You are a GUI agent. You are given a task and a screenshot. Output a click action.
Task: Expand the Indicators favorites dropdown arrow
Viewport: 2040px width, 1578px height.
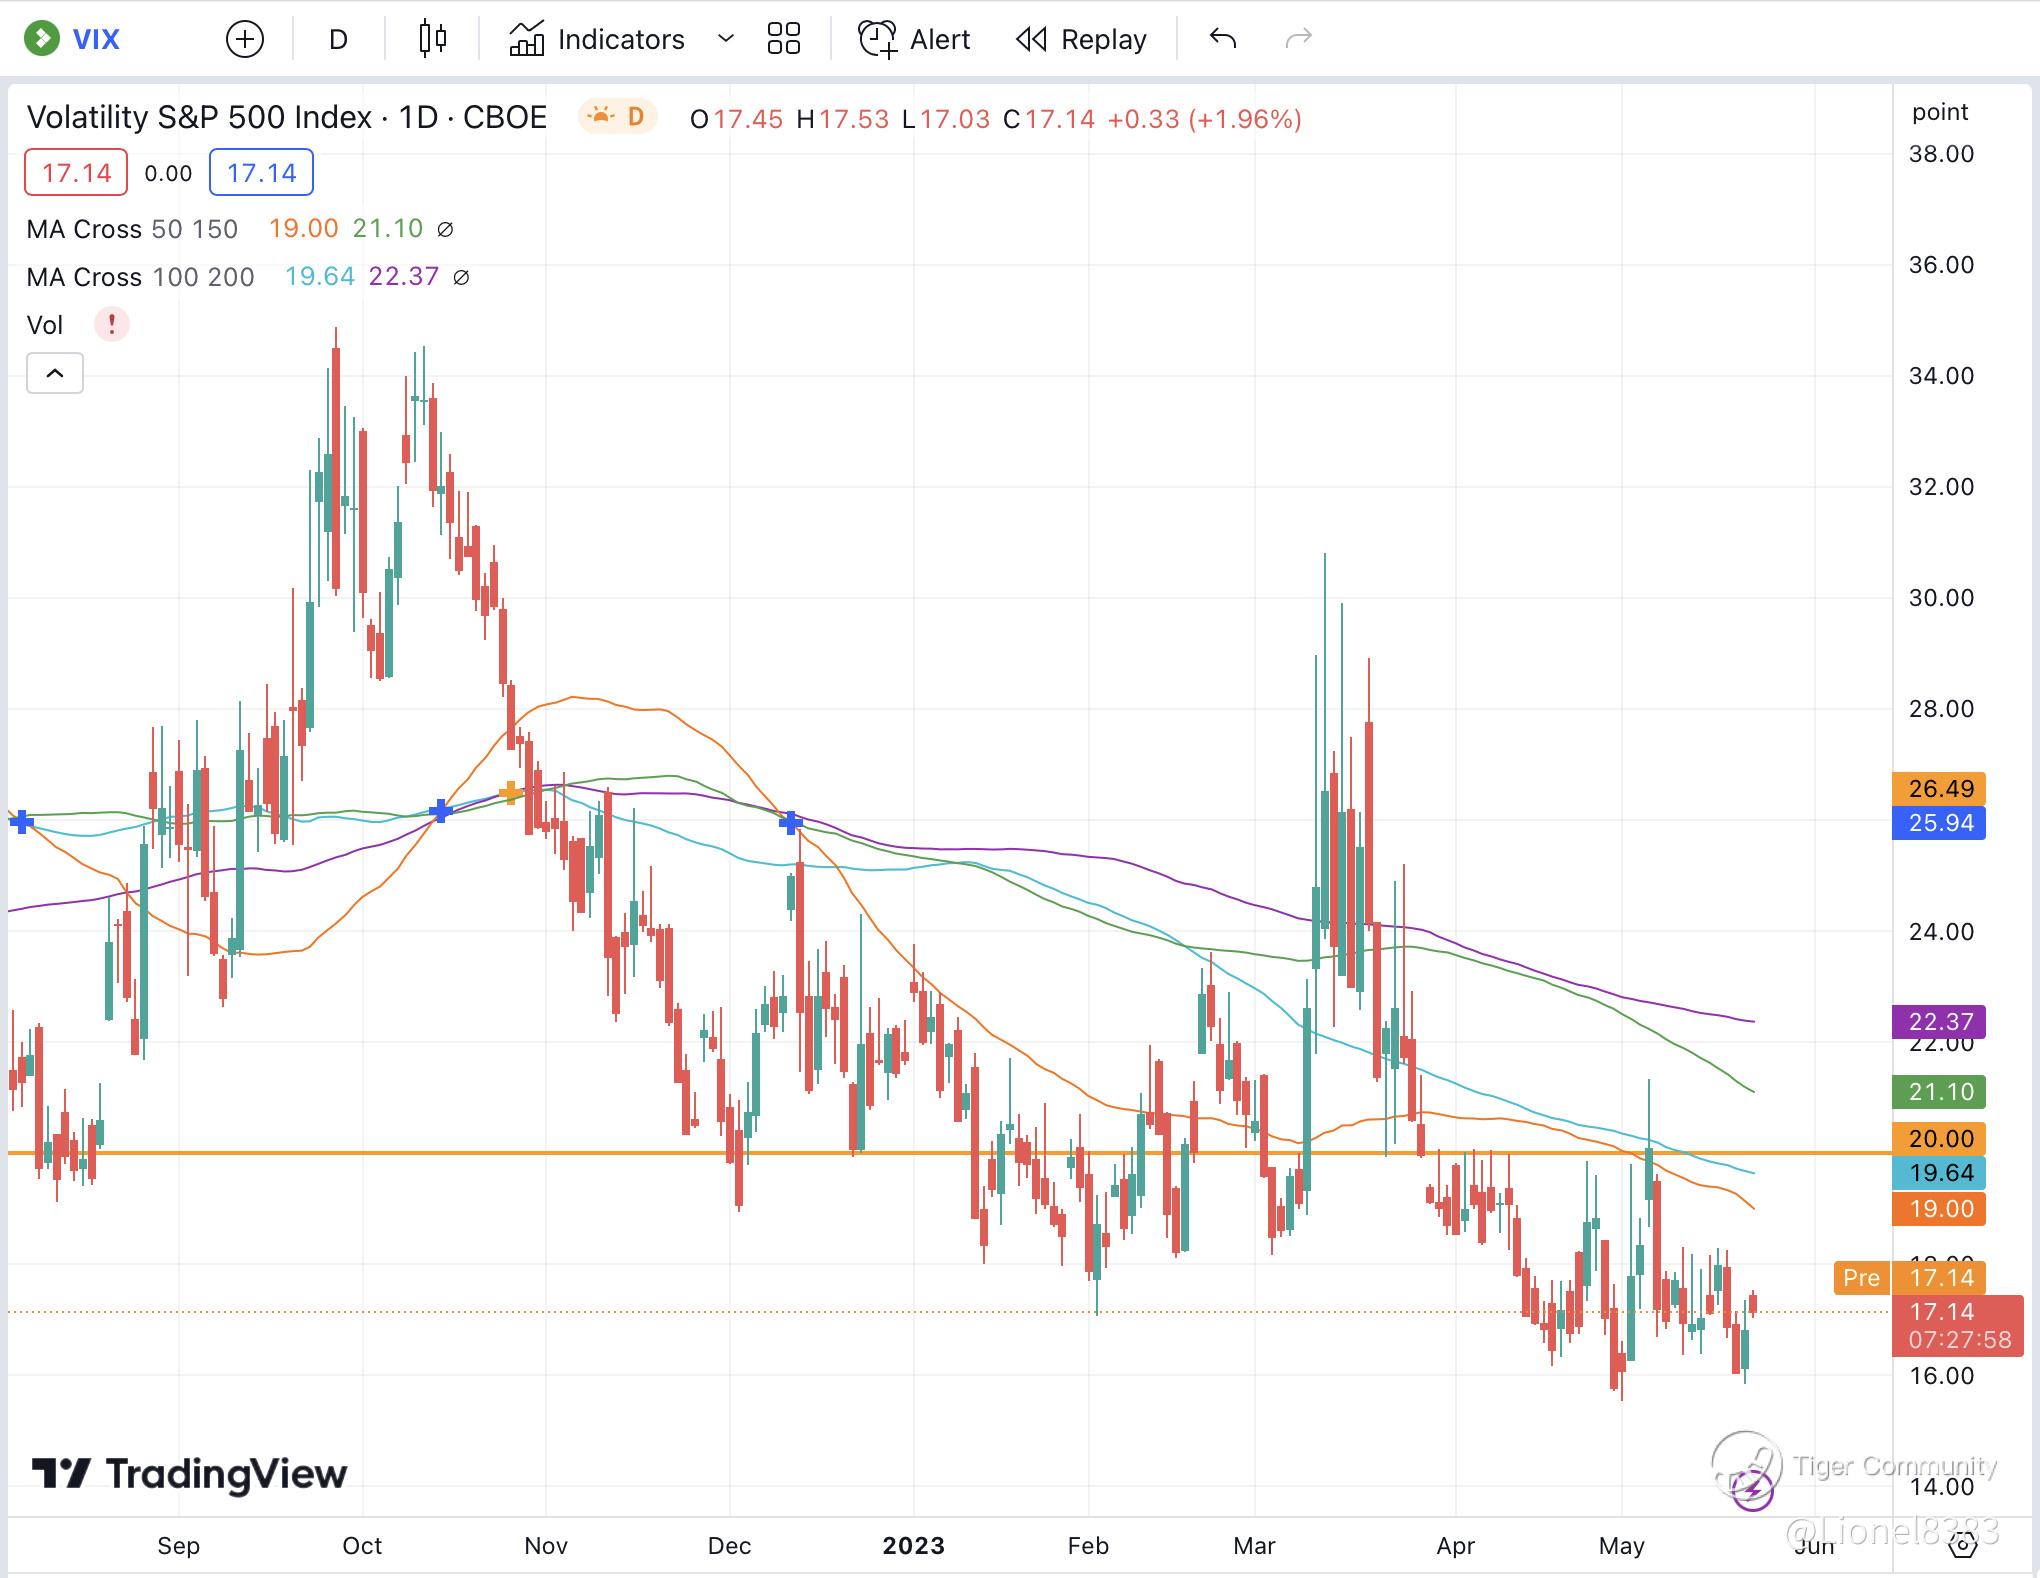(x=726, y=40)
